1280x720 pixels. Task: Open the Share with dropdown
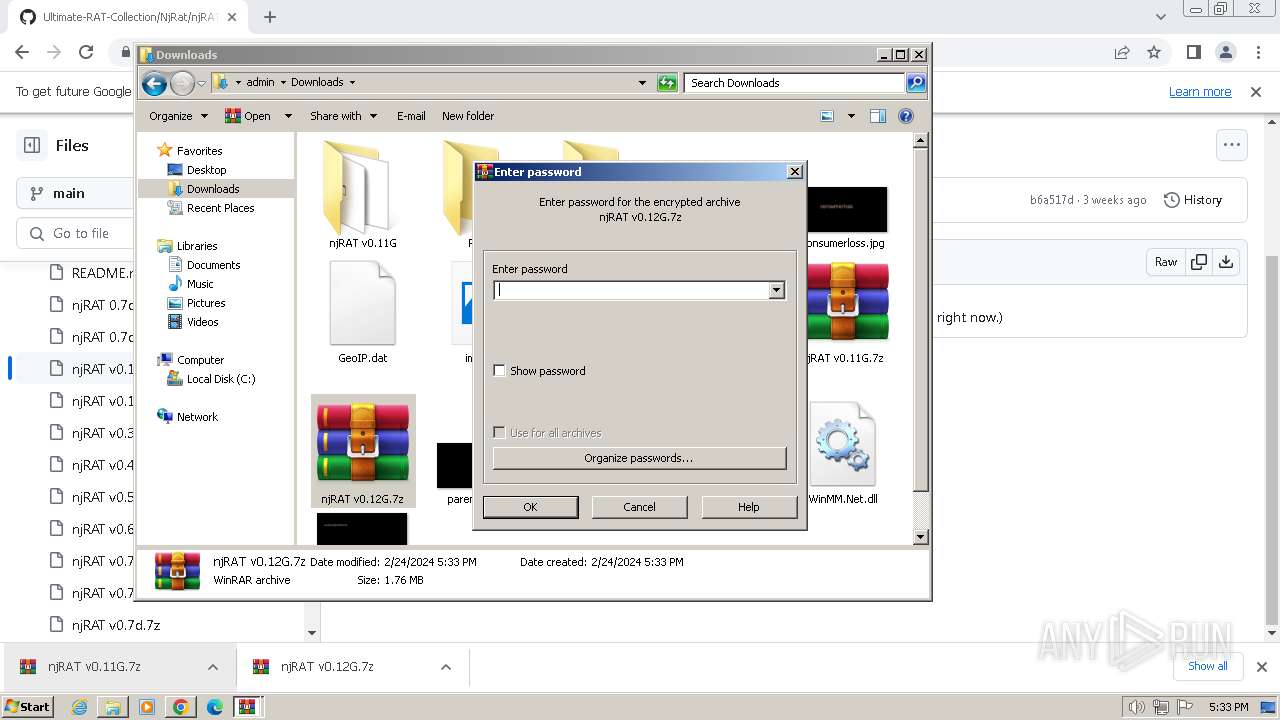click(343, 116)
